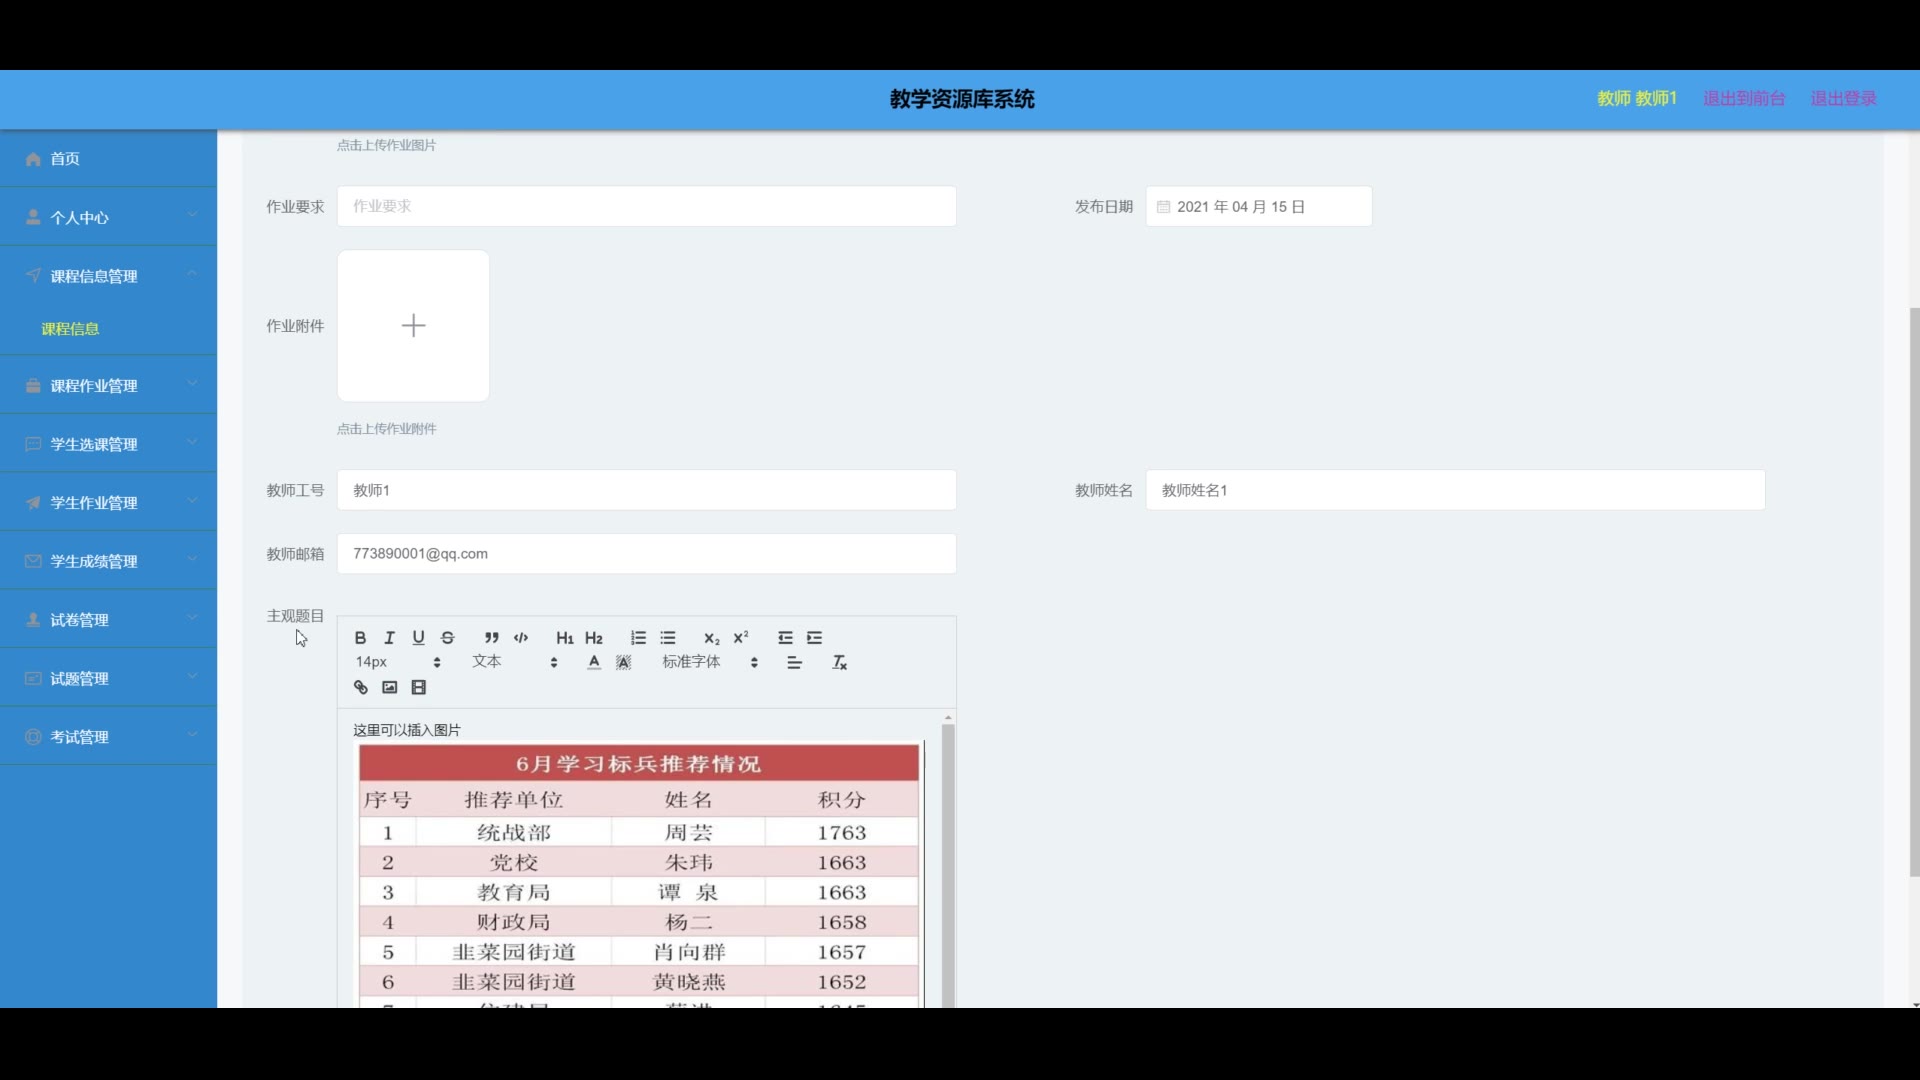1920x1080 pixels.
Task: Click the 教师工号 input field
Action: pyautogui.click(x=646, y=490)
